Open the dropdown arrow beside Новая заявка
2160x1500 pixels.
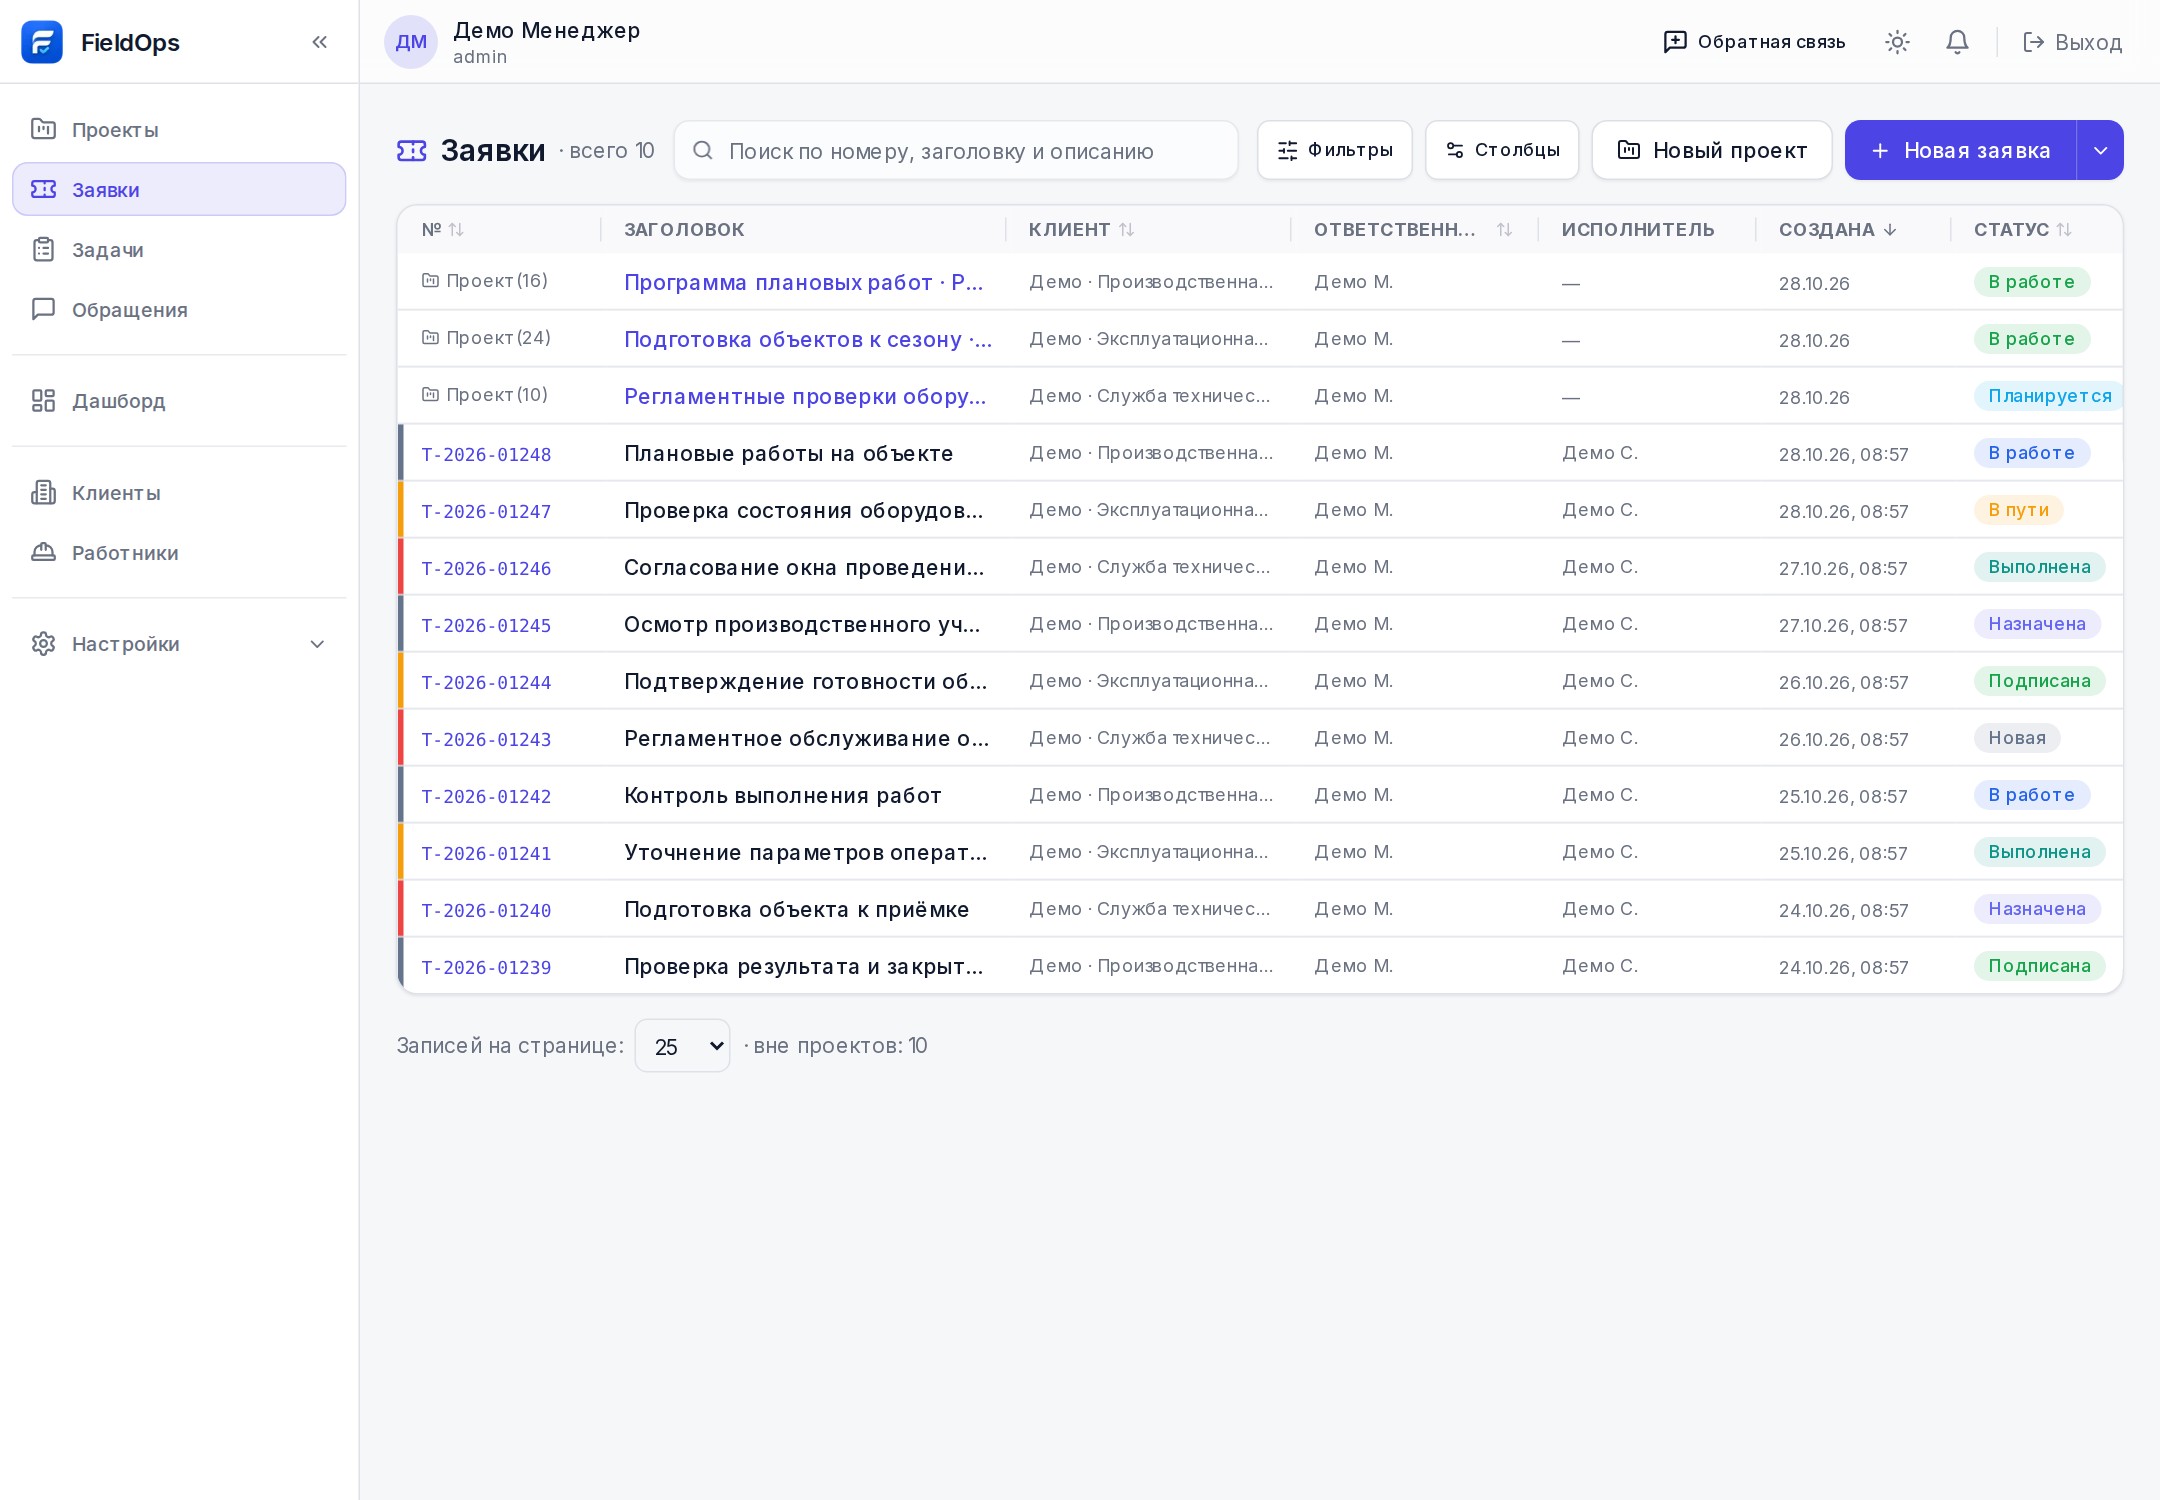tap(2100, 150)
